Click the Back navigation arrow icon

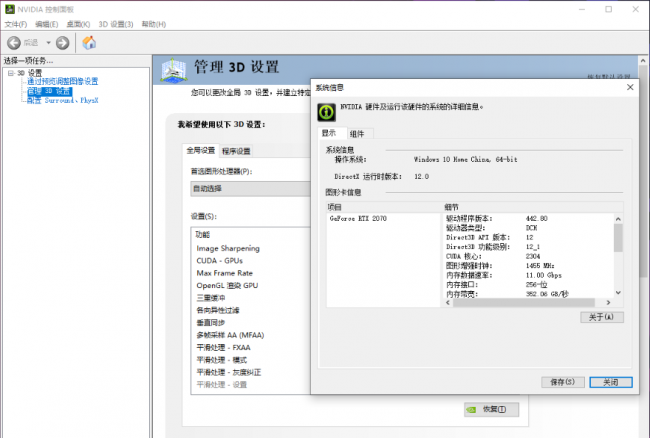pyautogui.click(x=14, y=43)
